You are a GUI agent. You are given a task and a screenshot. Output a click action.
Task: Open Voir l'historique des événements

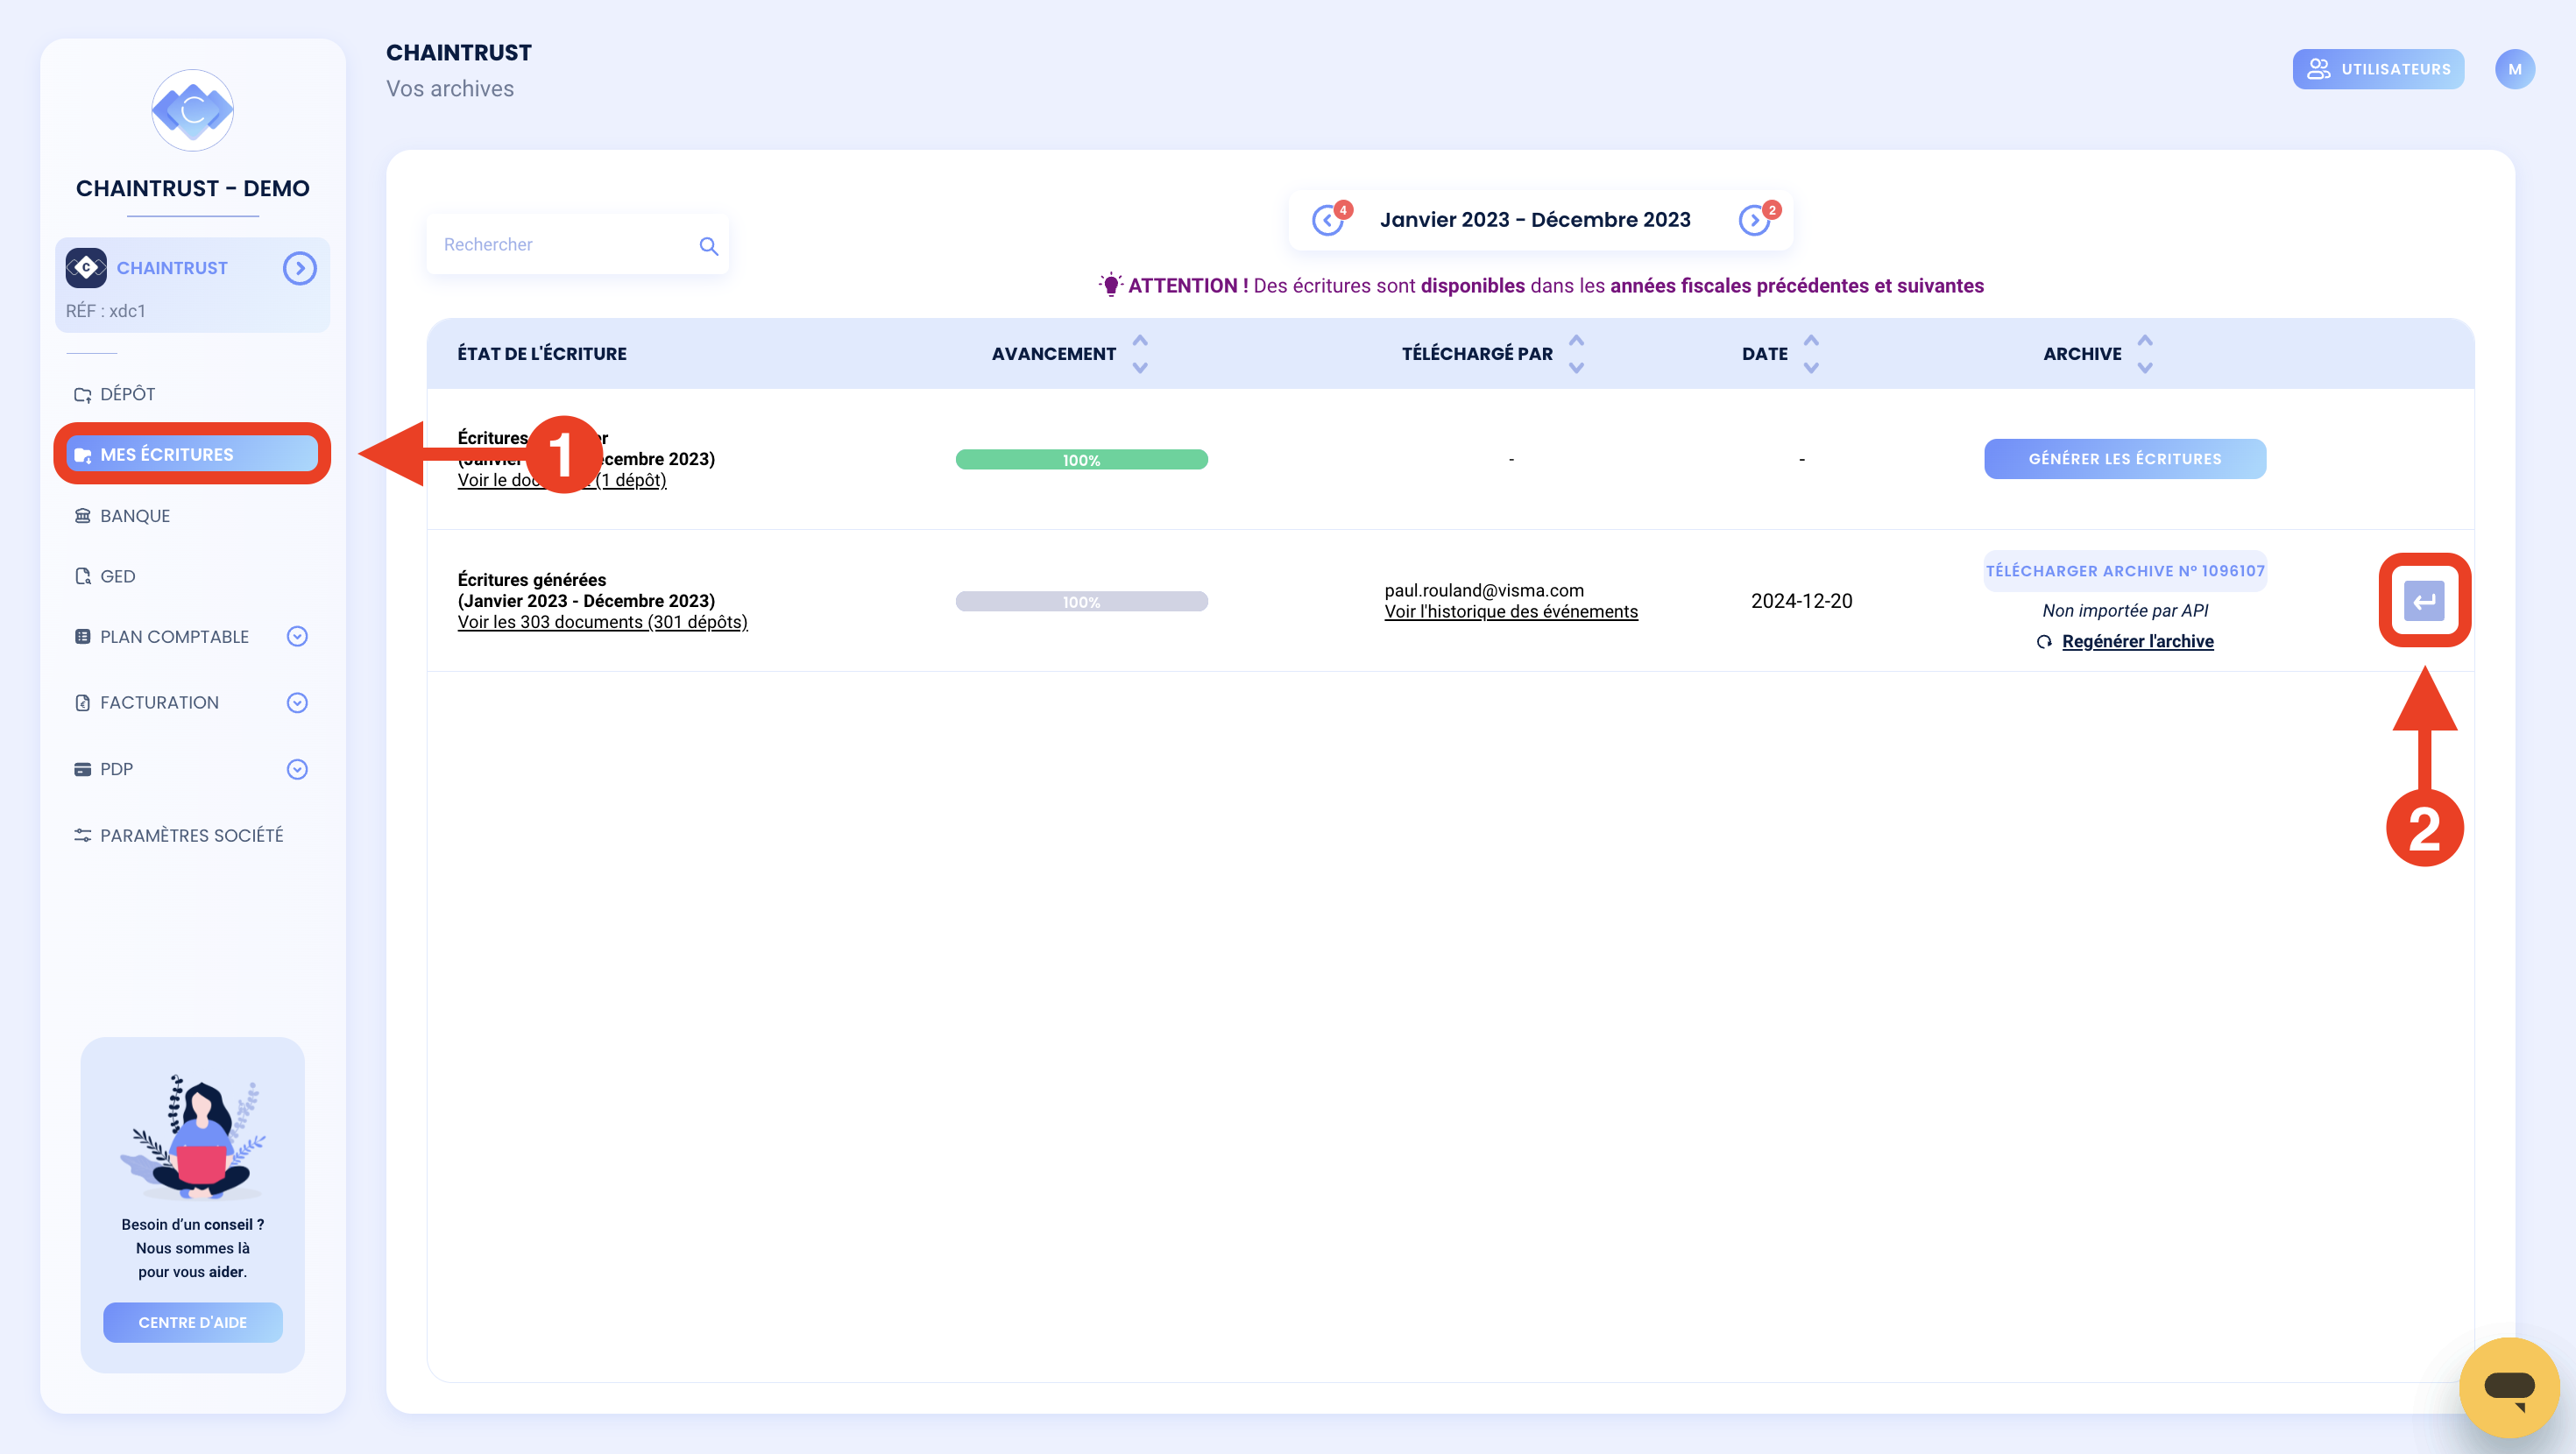[x=1511, y=612]
